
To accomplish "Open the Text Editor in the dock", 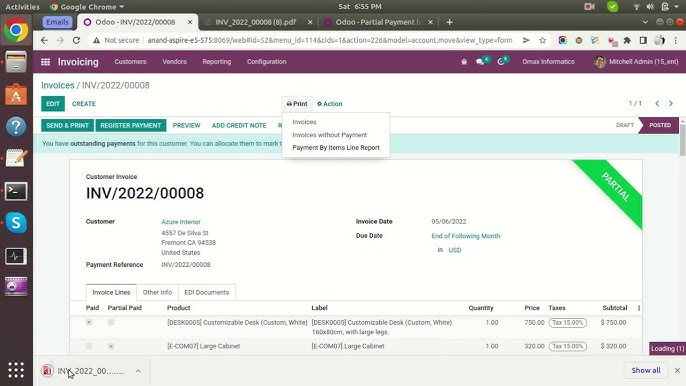I will (x=16, y=158).
